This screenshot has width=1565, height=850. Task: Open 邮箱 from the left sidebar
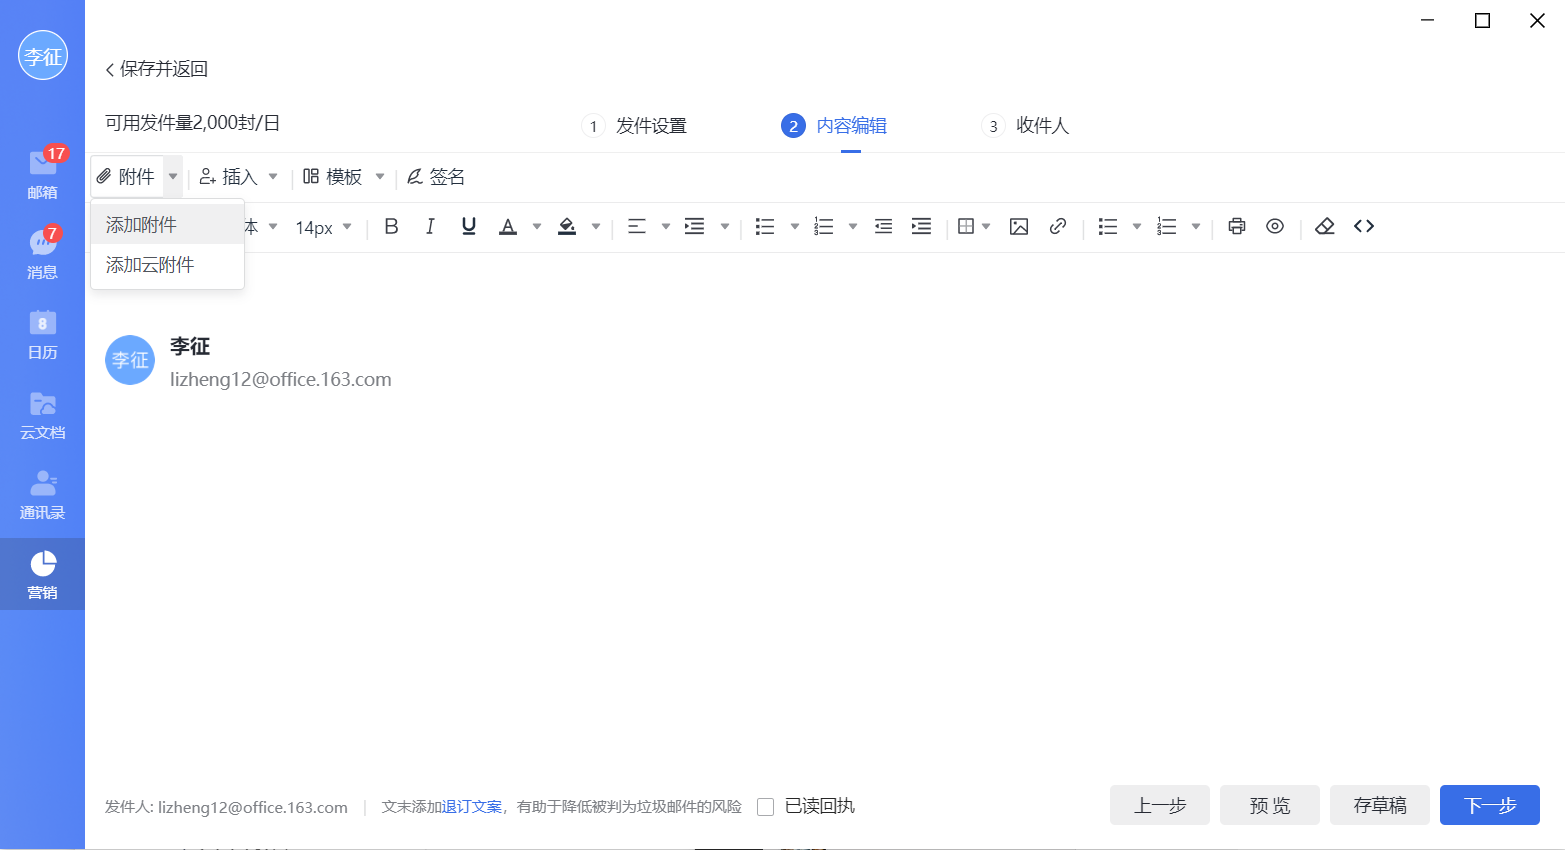[x=42, y=171]
